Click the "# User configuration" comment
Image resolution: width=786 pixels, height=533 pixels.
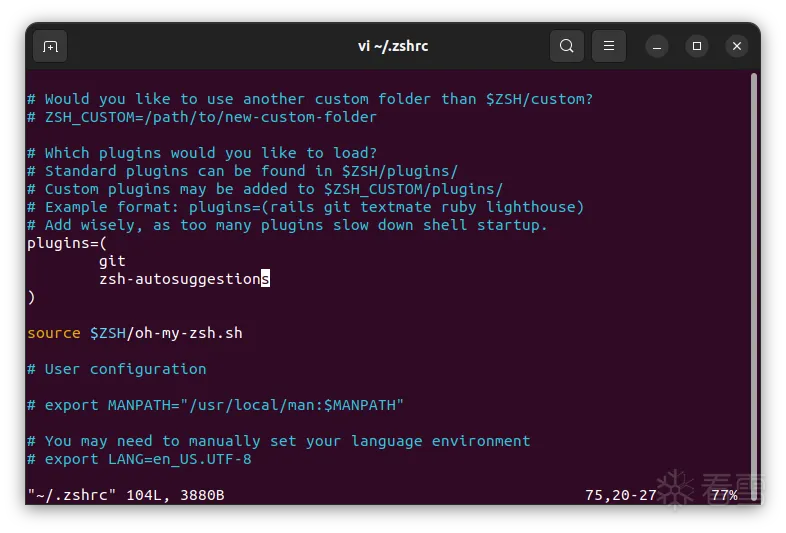point(117,369)
